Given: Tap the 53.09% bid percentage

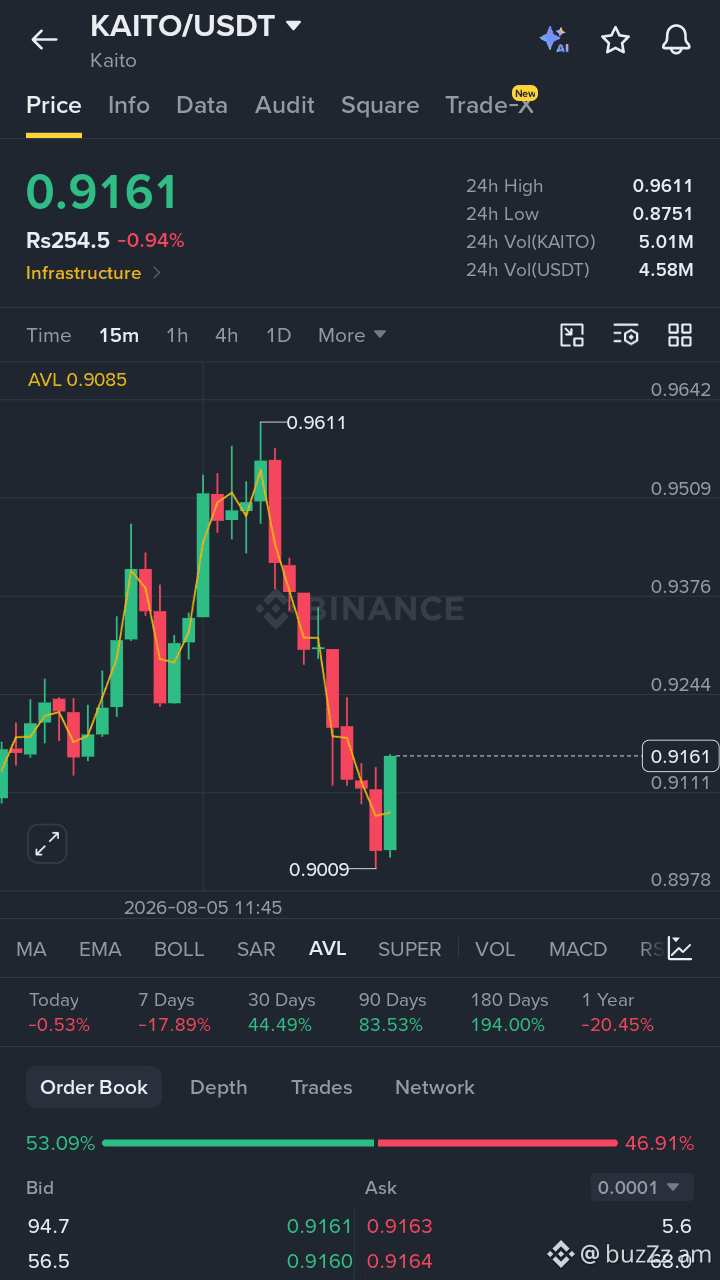Looking at the screenshot, I should [61, 1143].
